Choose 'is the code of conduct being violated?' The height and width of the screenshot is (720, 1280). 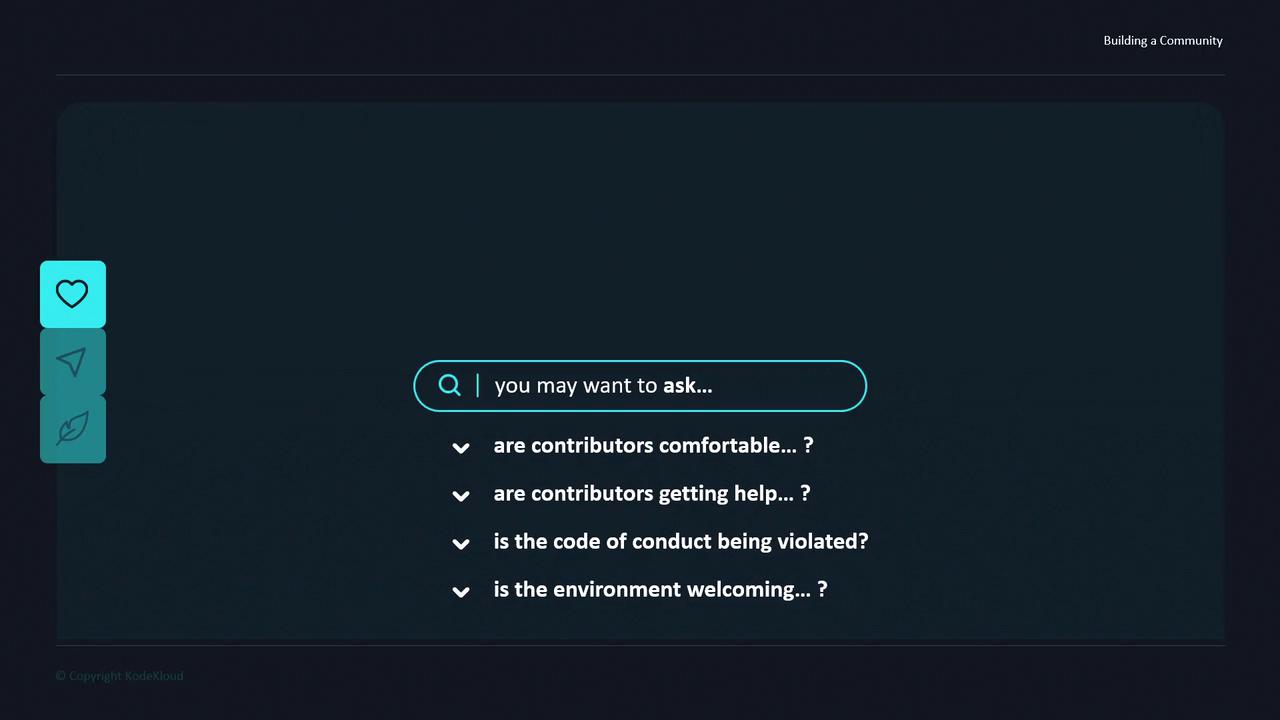(x=680, y=542)
